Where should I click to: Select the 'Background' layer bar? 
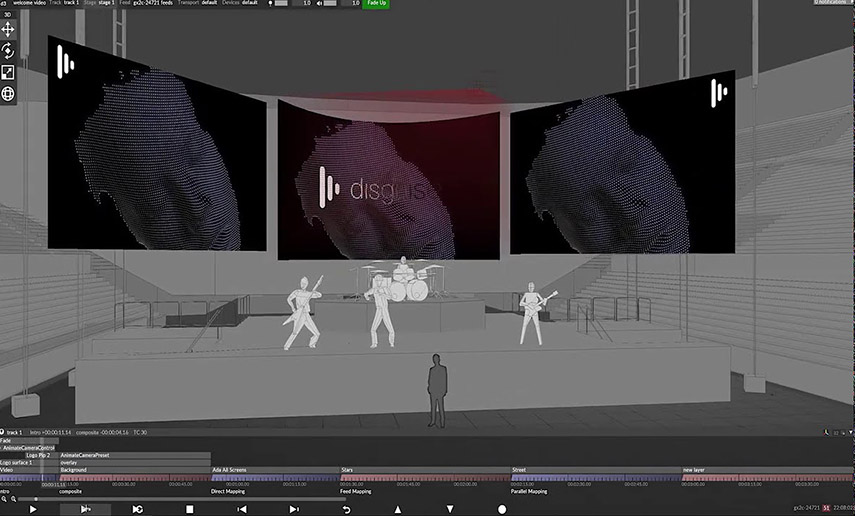[x=135, y=470]
